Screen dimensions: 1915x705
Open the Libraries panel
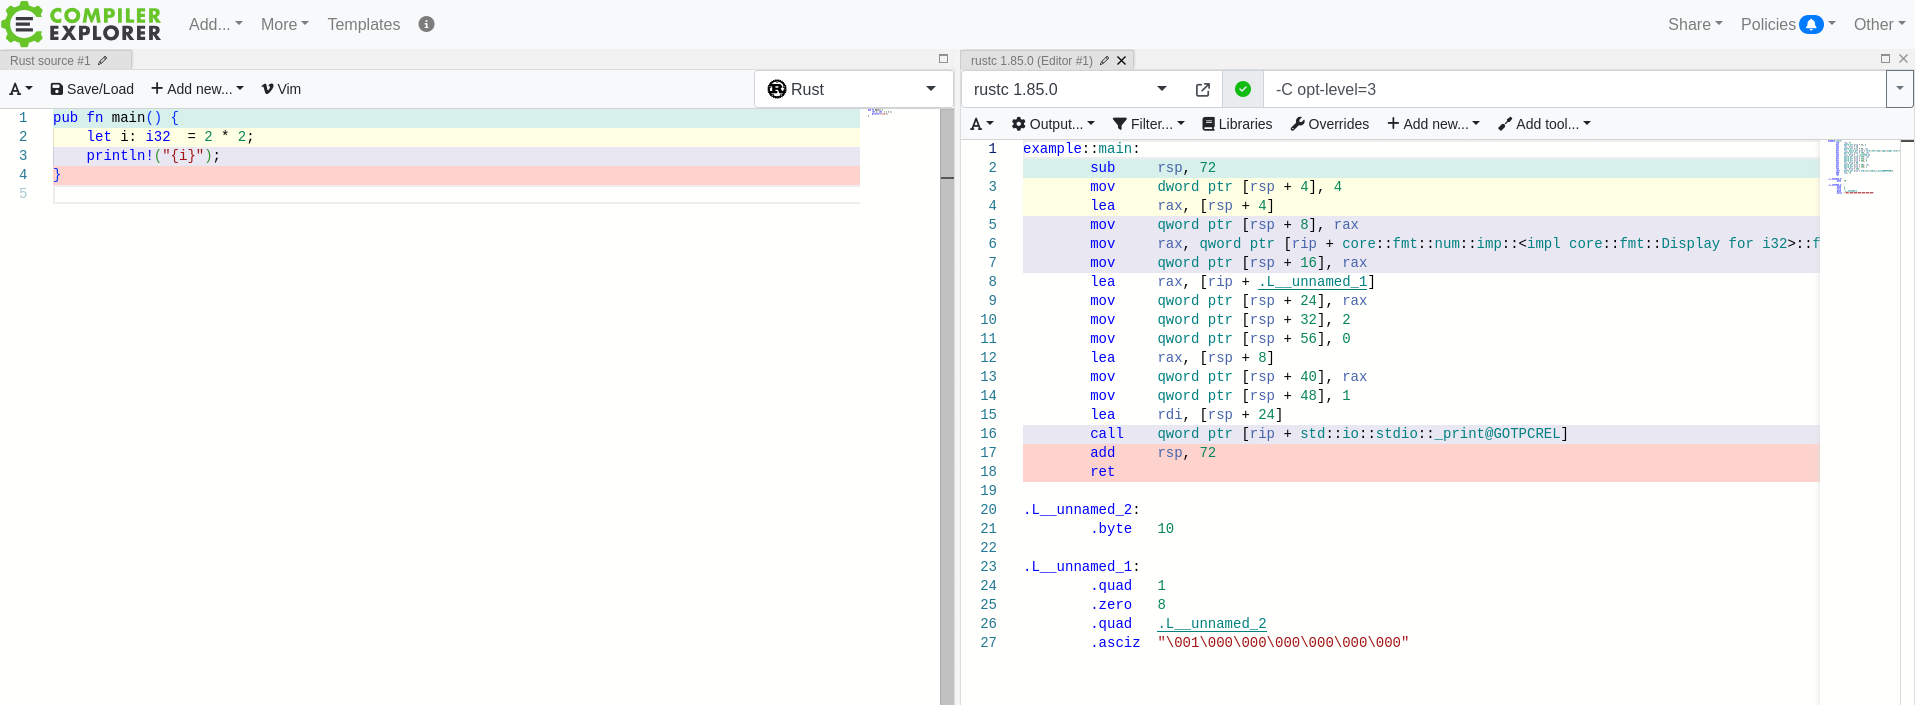click(1237, 124)
